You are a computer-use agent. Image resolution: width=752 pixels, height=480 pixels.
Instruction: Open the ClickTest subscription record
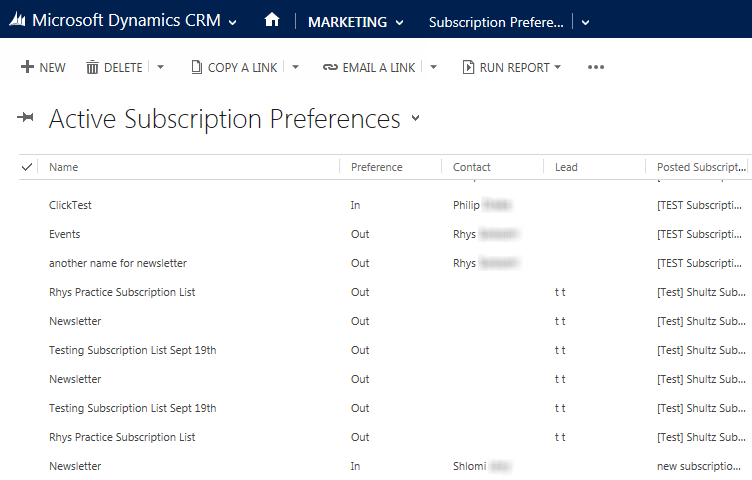70,205
